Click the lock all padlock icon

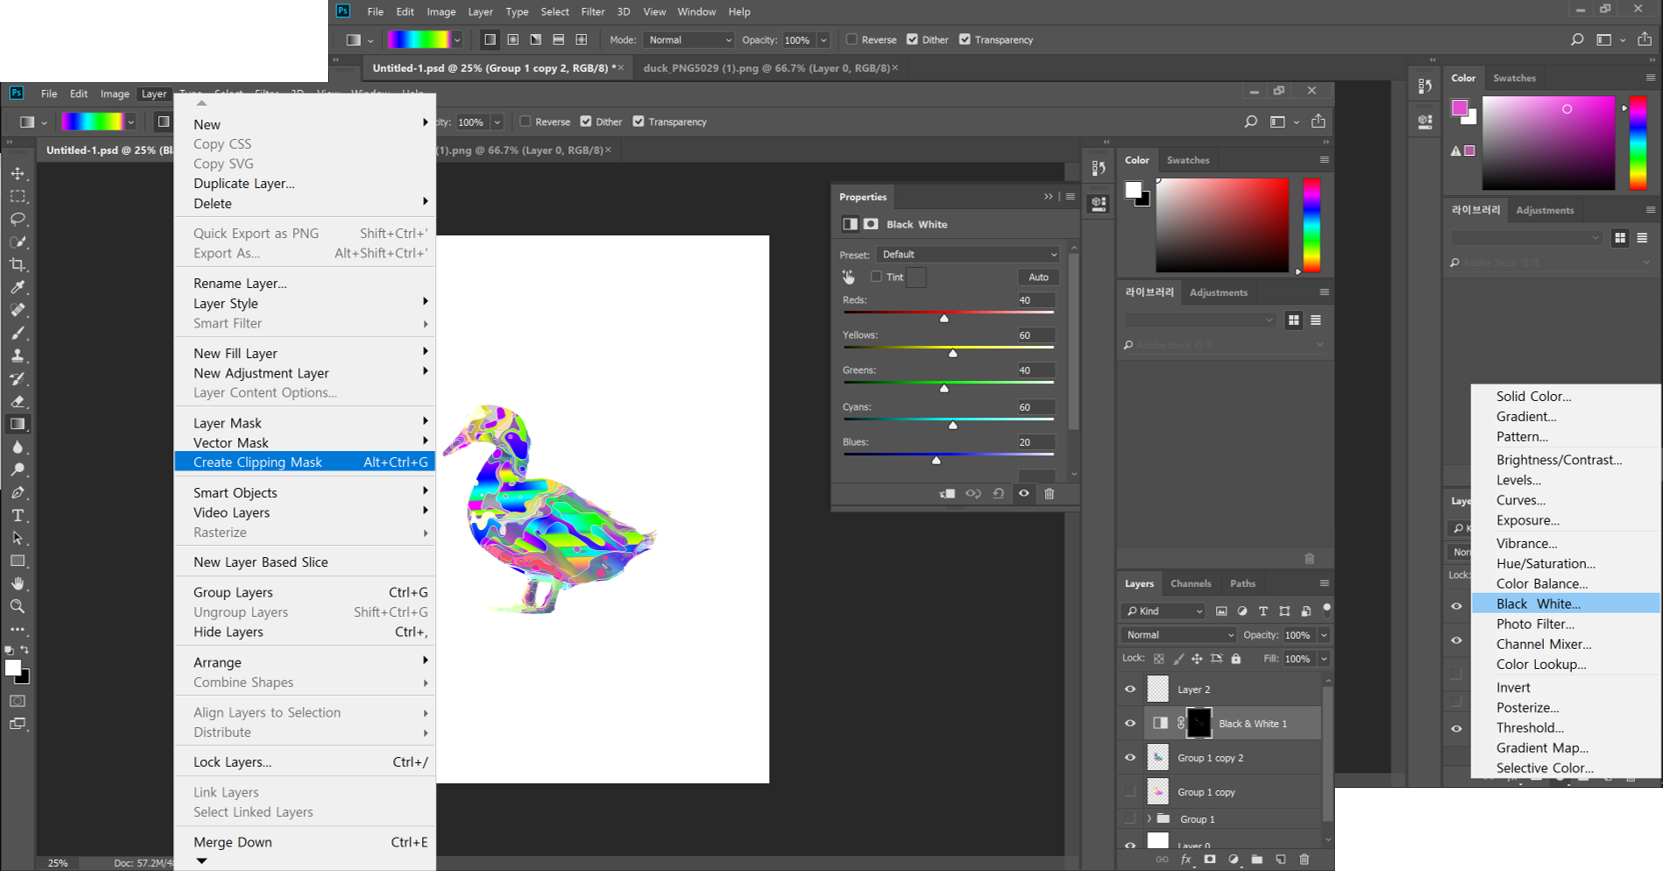click(1236, 659)
